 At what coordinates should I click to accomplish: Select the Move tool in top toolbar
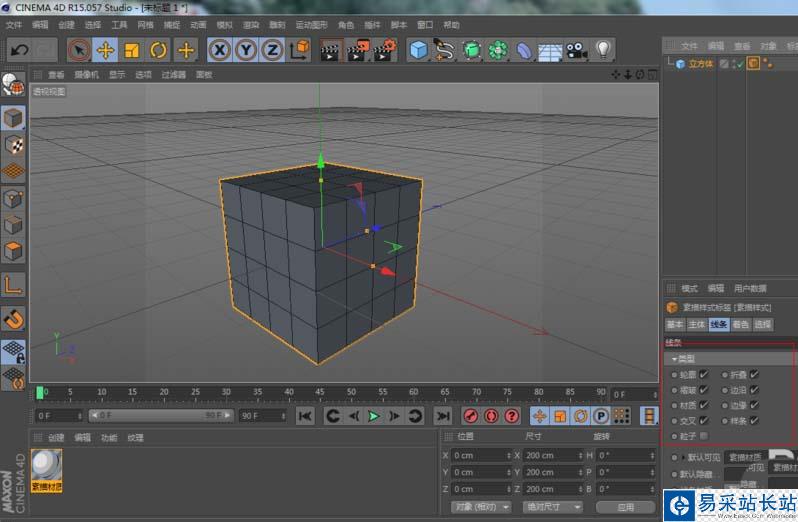[x=105, y=50]
